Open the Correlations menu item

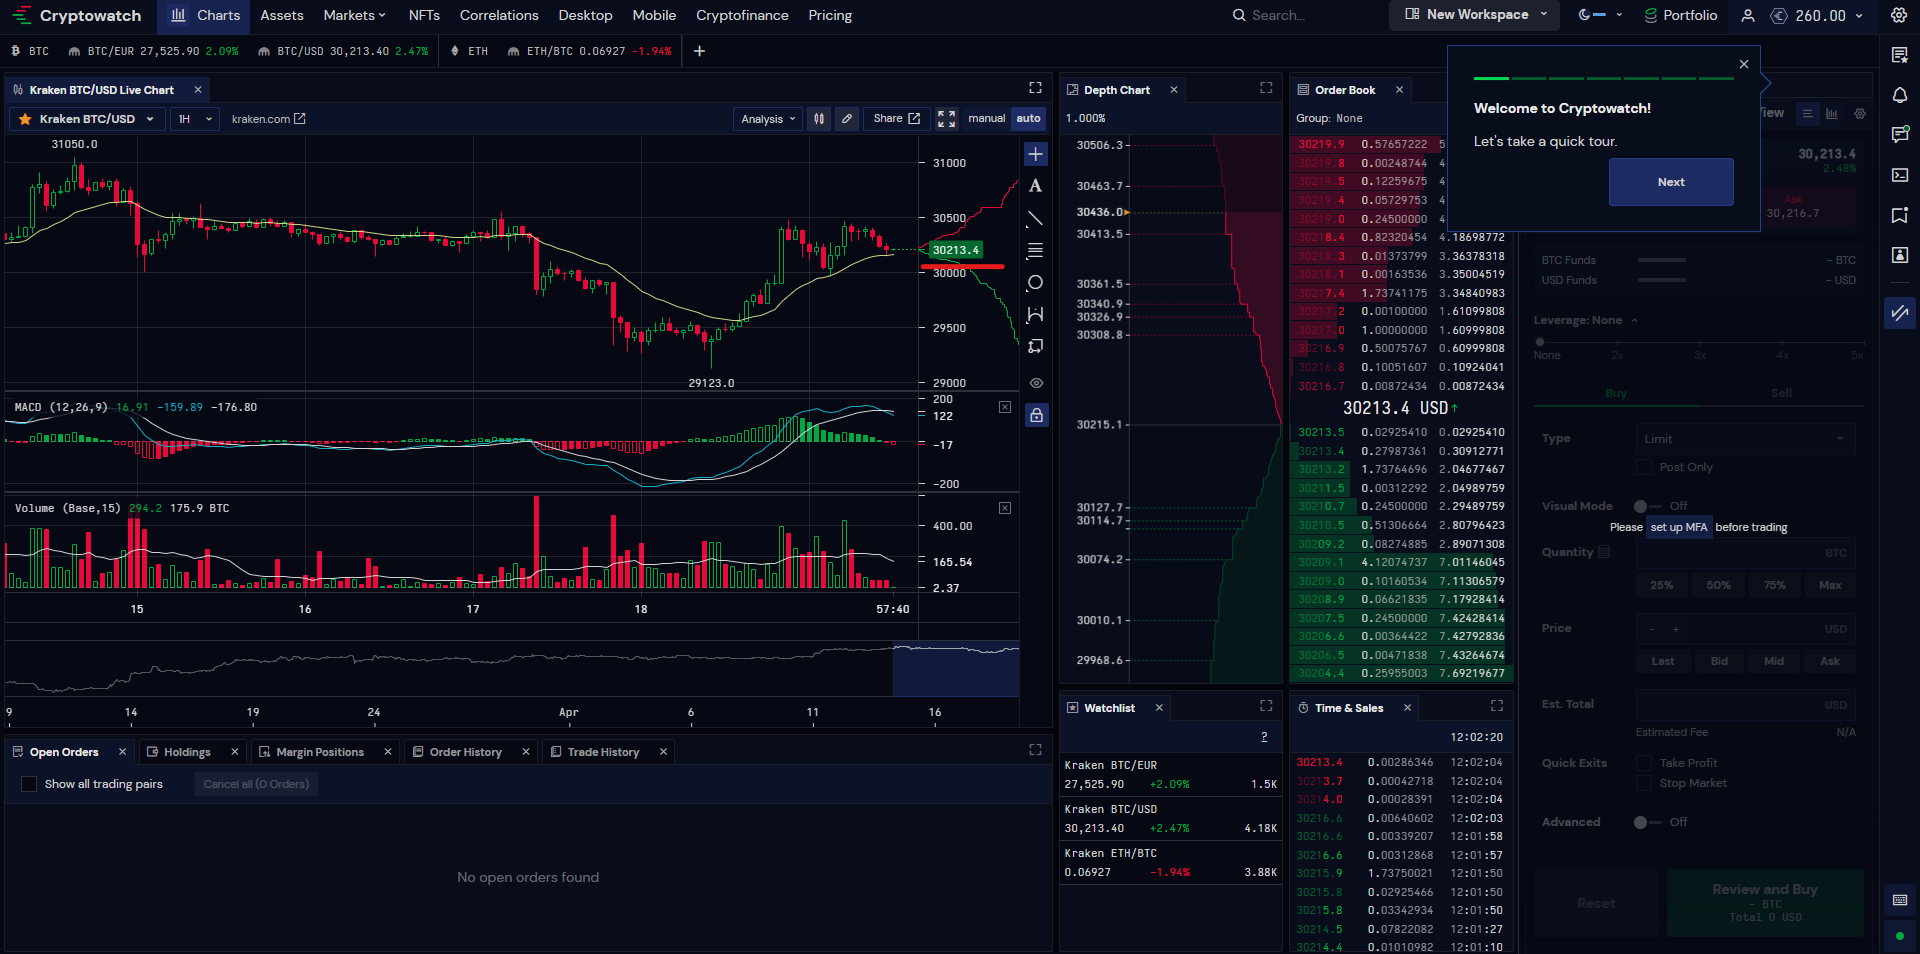point(499,15)
